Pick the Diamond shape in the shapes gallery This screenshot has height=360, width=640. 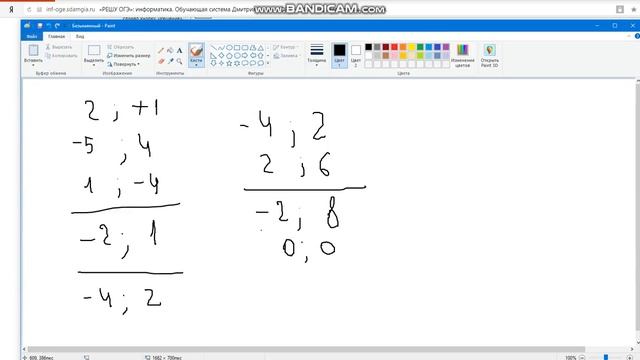pos(221,56)
